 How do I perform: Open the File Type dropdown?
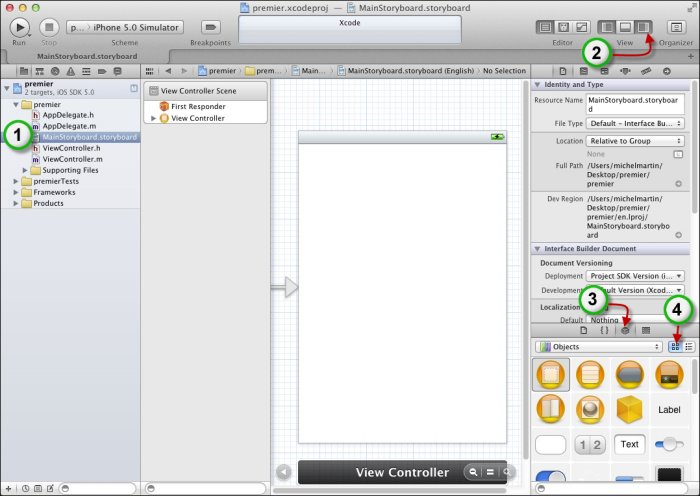coord(635,123)
